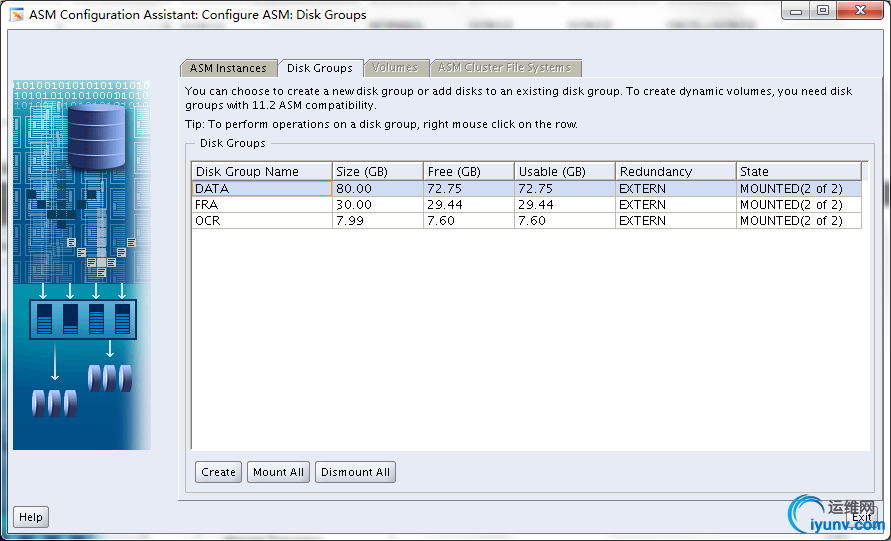Viewport: 891px width, 541px height.
Task: Select the DATA disk group name cell
Action: 262,189
